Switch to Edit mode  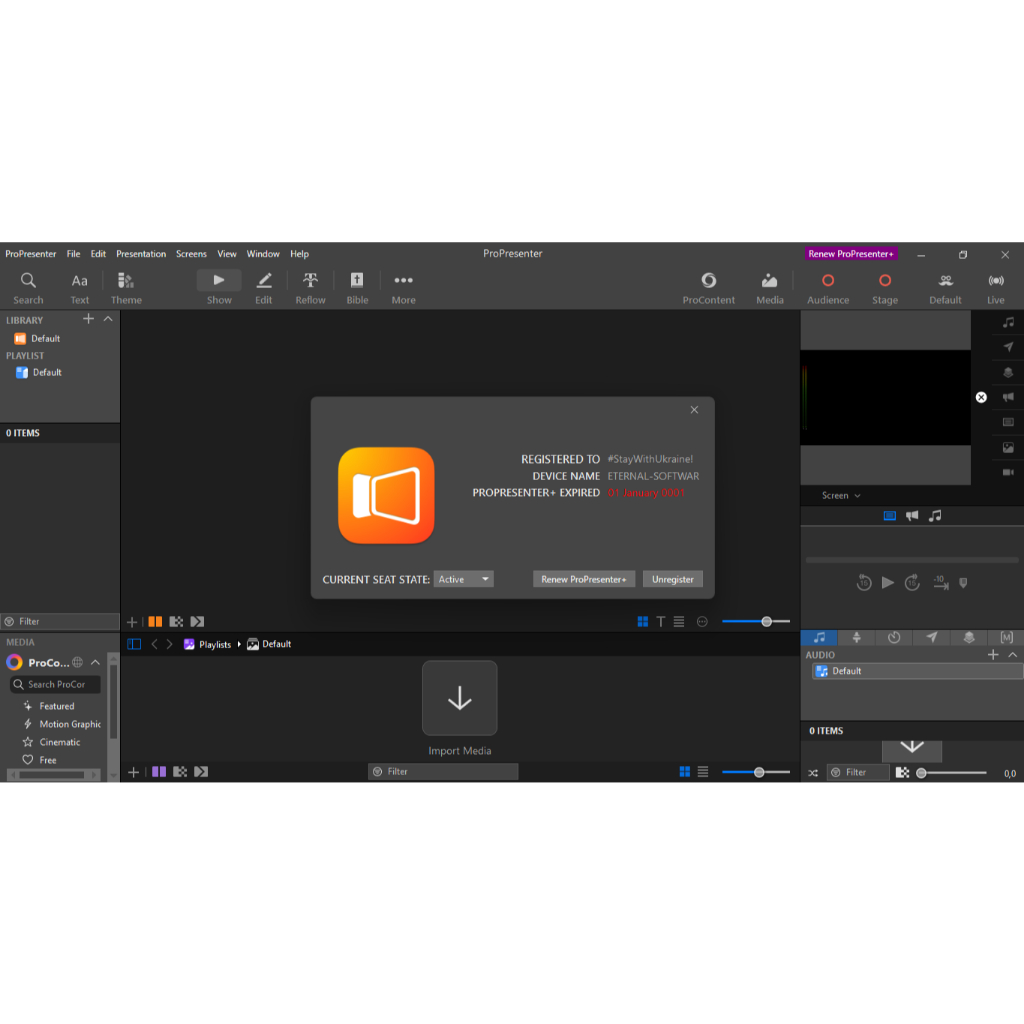264,288
